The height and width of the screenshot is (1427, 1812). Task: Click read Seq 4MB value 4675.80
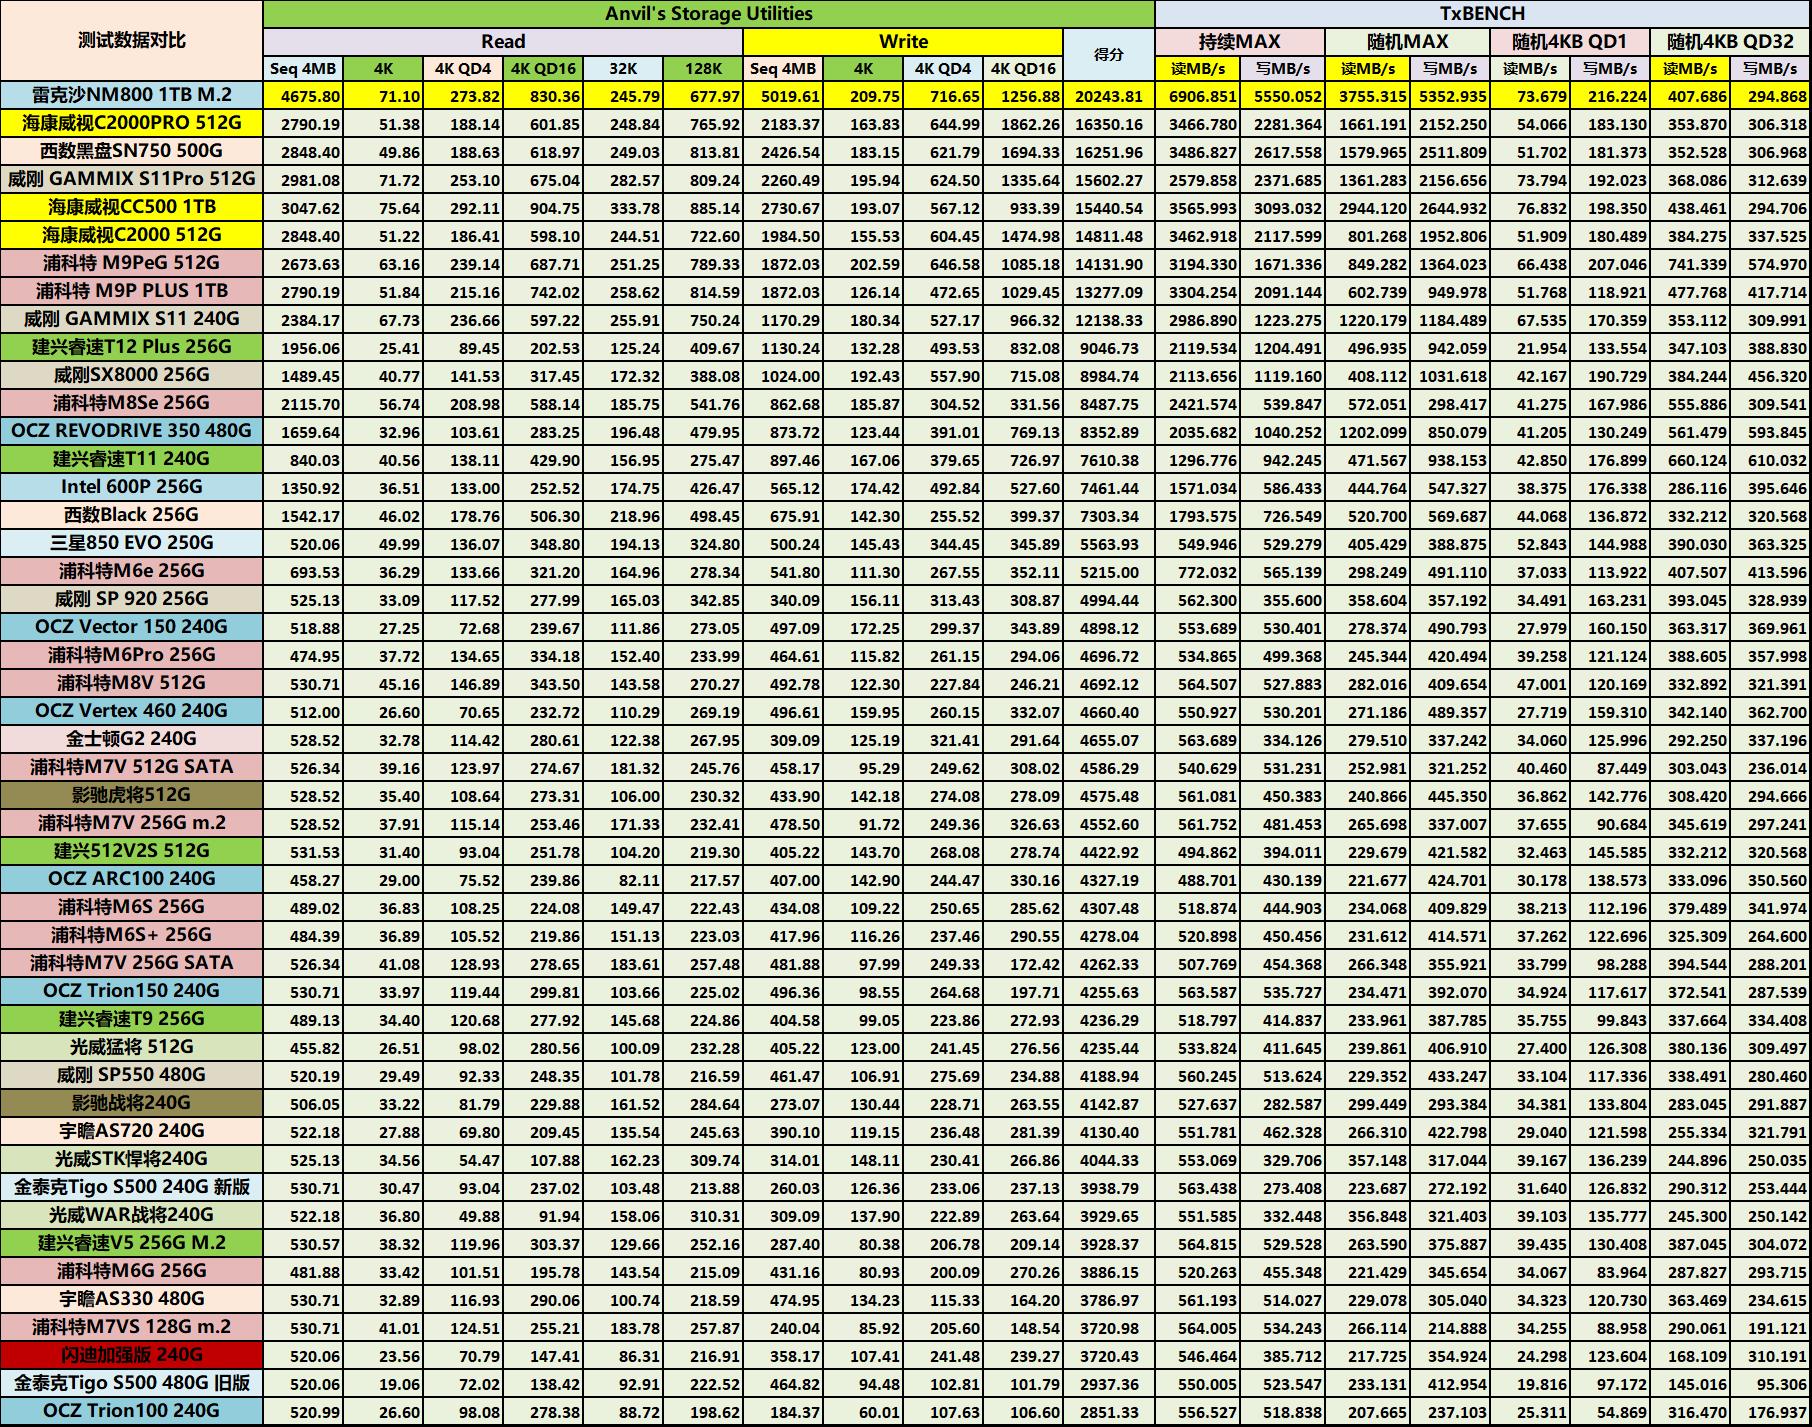point(303,96)
